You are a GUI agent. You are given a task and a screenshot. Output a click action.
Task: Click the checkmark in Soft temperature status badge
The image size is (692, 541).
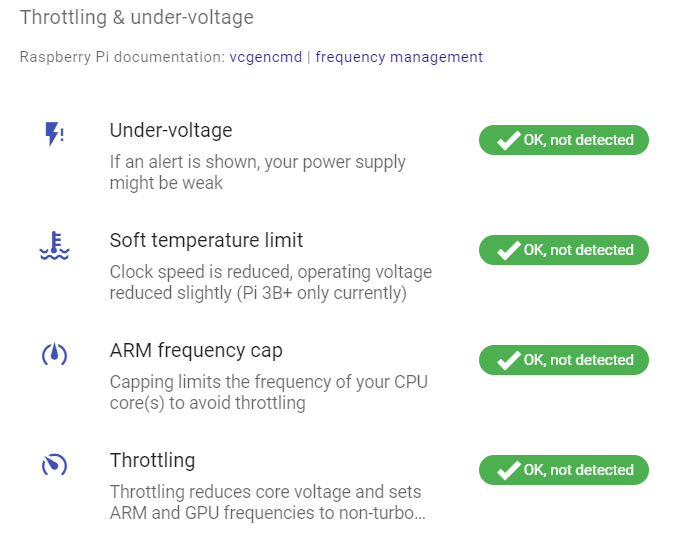click(508, 250)
